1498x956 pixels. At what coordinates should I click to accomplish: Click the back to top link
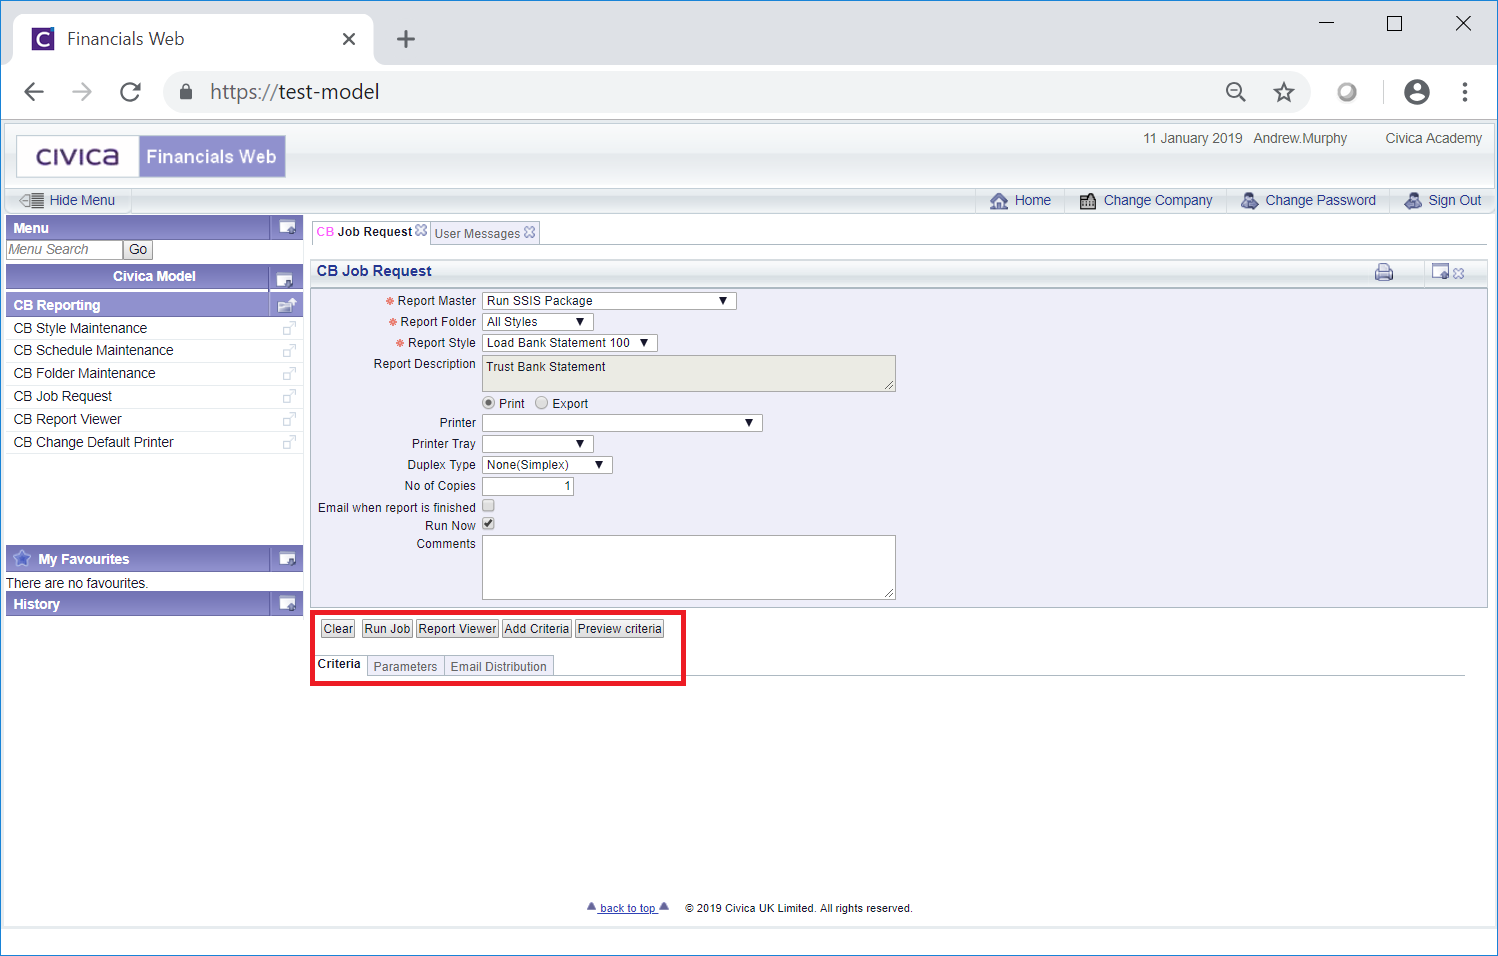[628, 908]
